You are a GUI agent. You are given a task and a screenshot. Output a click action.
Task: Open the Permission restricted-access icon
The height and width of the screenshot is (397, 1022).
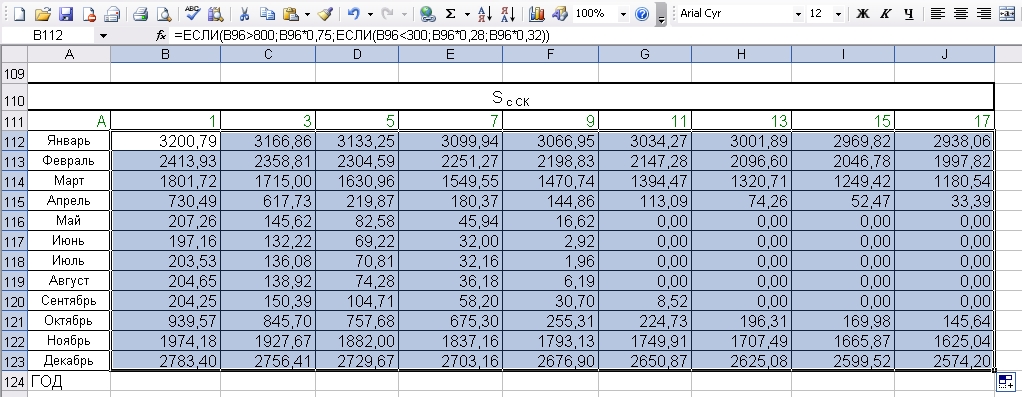(89, 13)
